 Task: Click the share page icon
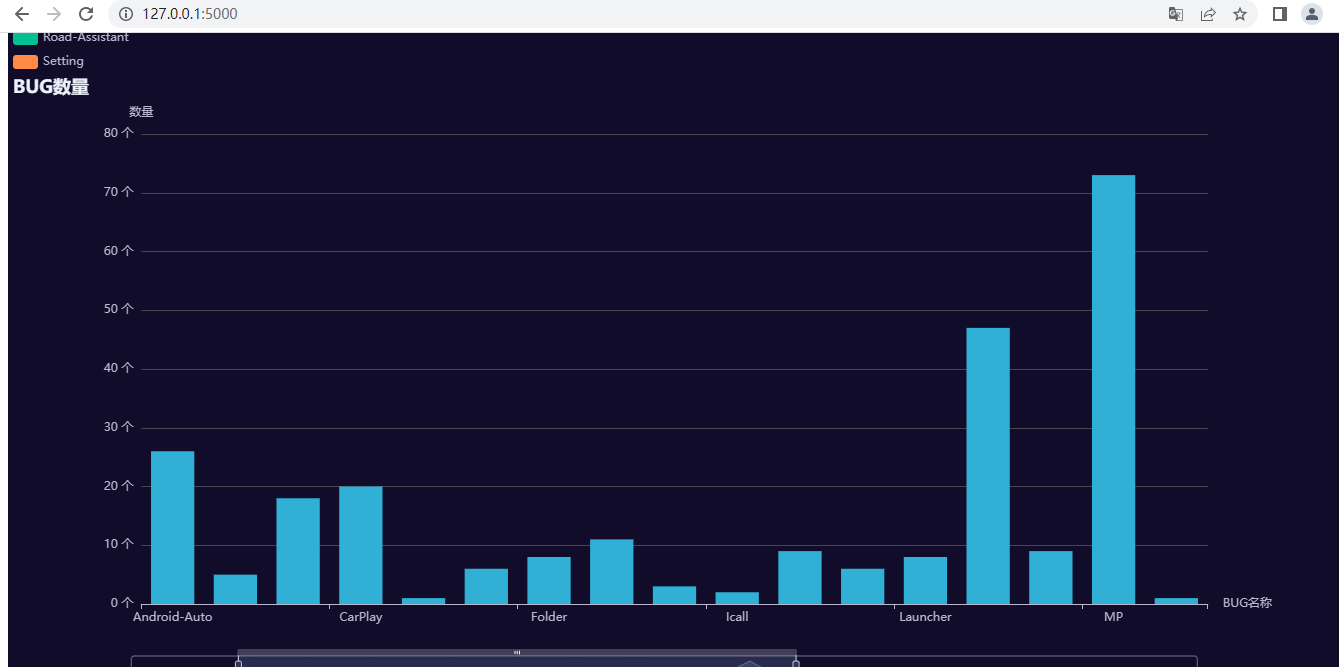[x=1208, y=14]
